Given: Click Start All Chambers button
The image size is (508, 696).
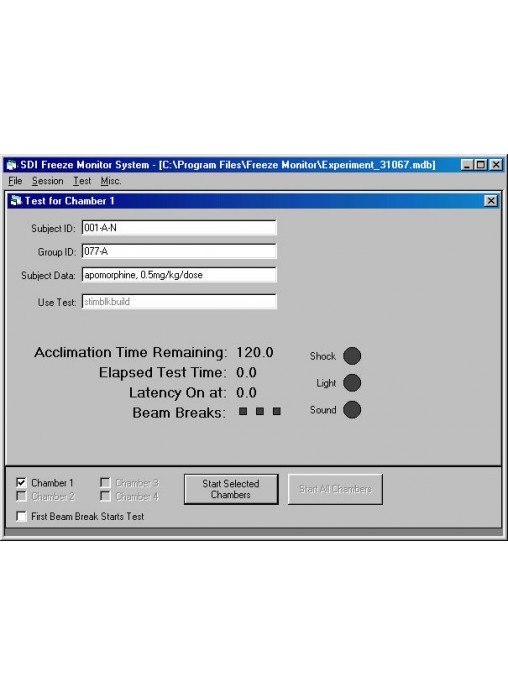Looking at the screenshot, I should click(x=335, y=489).
